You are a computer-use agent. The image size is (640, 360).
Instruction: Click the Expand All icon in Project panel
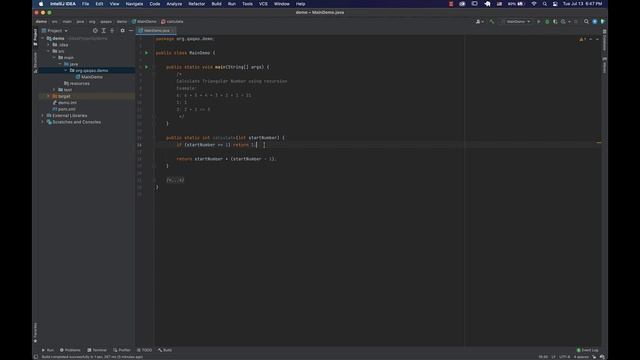(x=104, y=31)
